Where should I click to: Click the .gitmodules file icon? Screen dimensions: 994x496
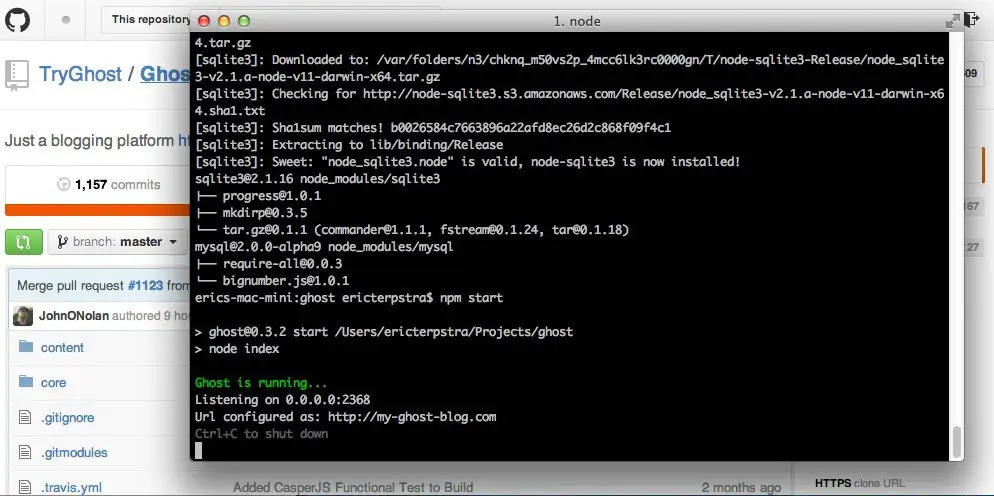pos(25,452)
